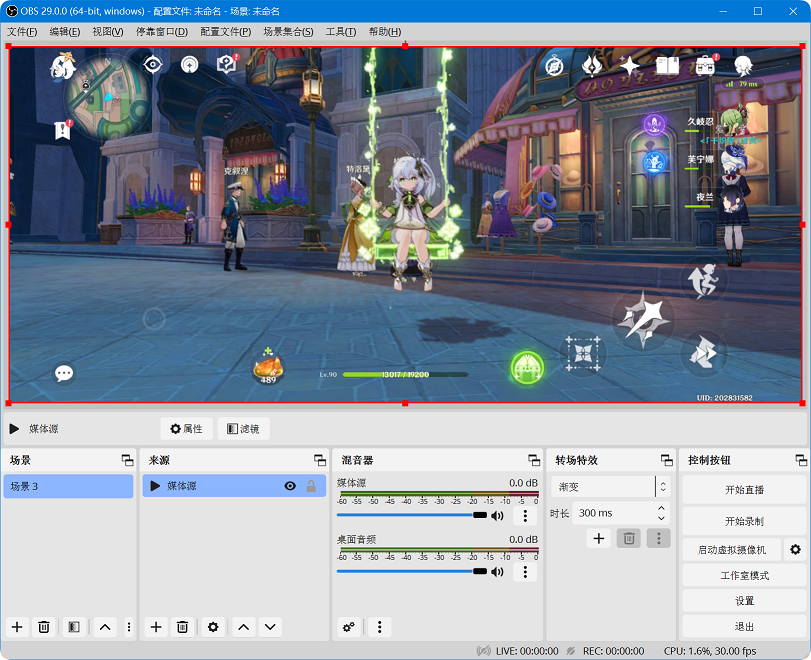
Task: Play media source in context toolbar
Action: point(14,429)
